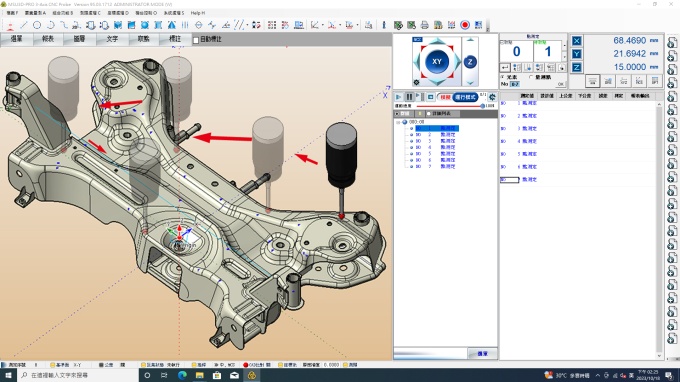Image resolution: width=680 pixels, height=382 pixels.
Task: Stop the measurement program
Action: coord(430,97)
